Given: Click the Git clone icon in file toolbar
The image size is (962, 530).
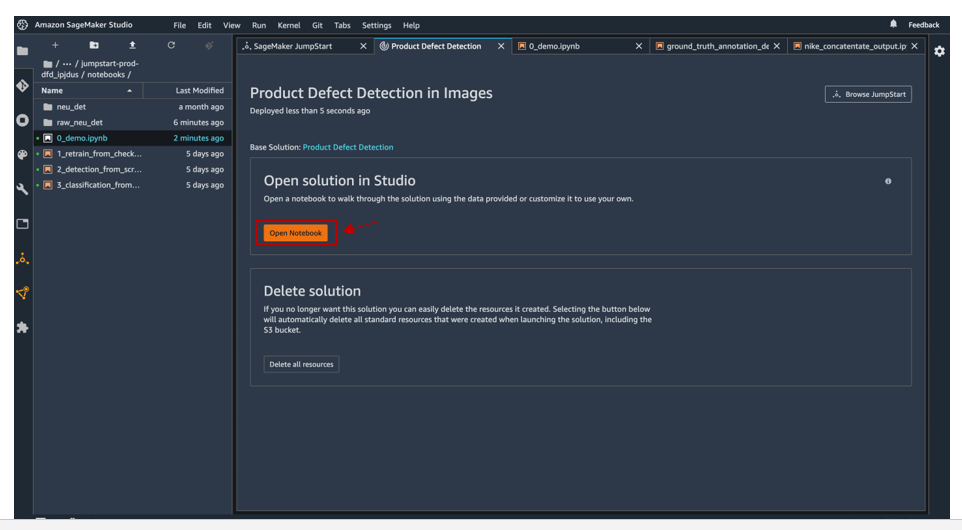Looking at the screenshot, I should coord(209,45).
